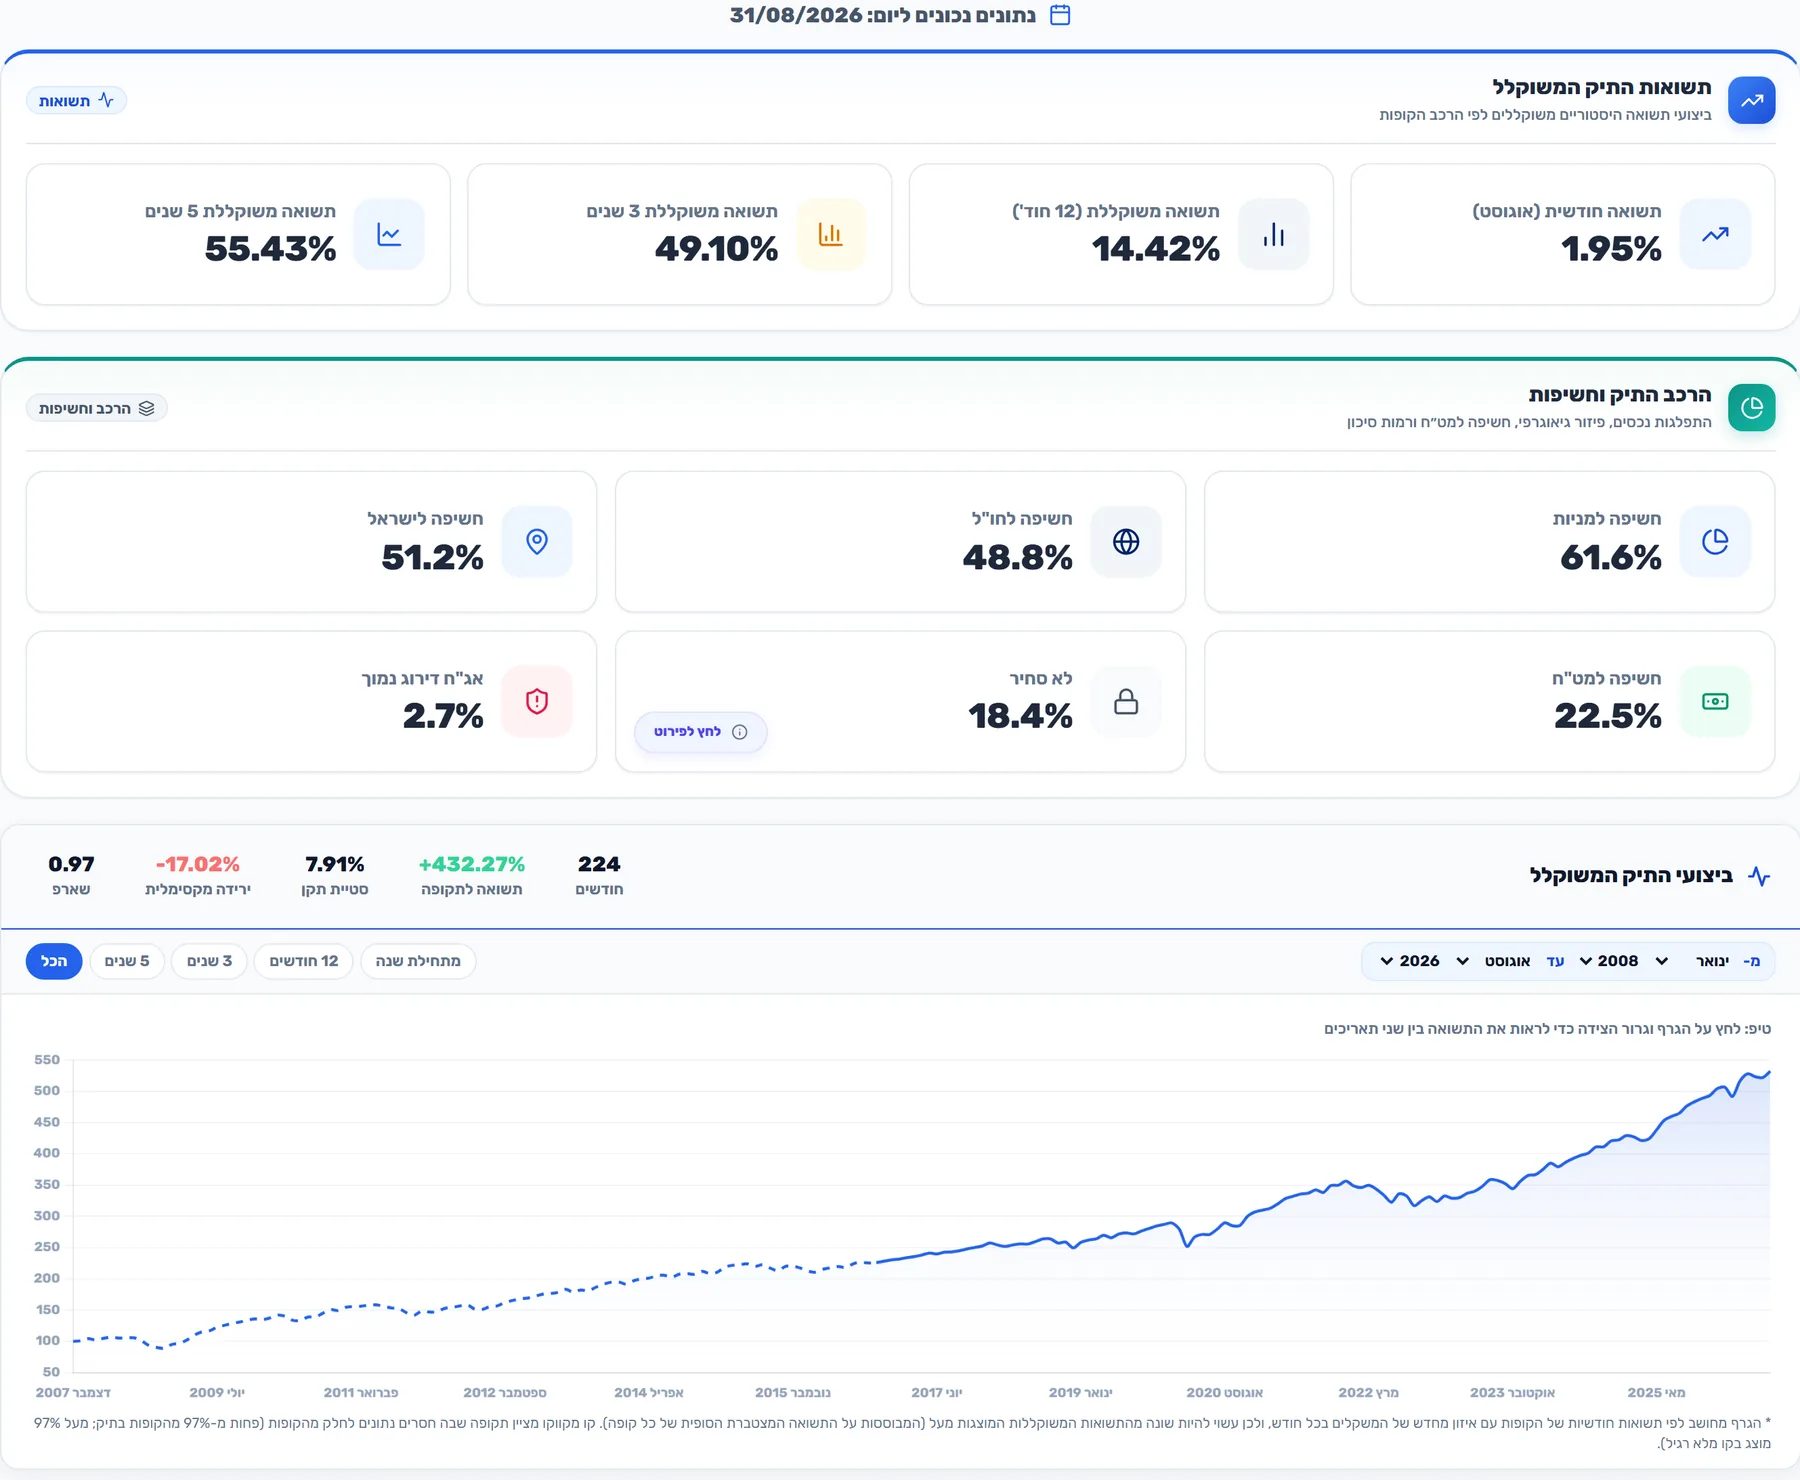Click the calendar icon beside the data date
Screen dimensions: 1800x1480
coord(1060,15)
